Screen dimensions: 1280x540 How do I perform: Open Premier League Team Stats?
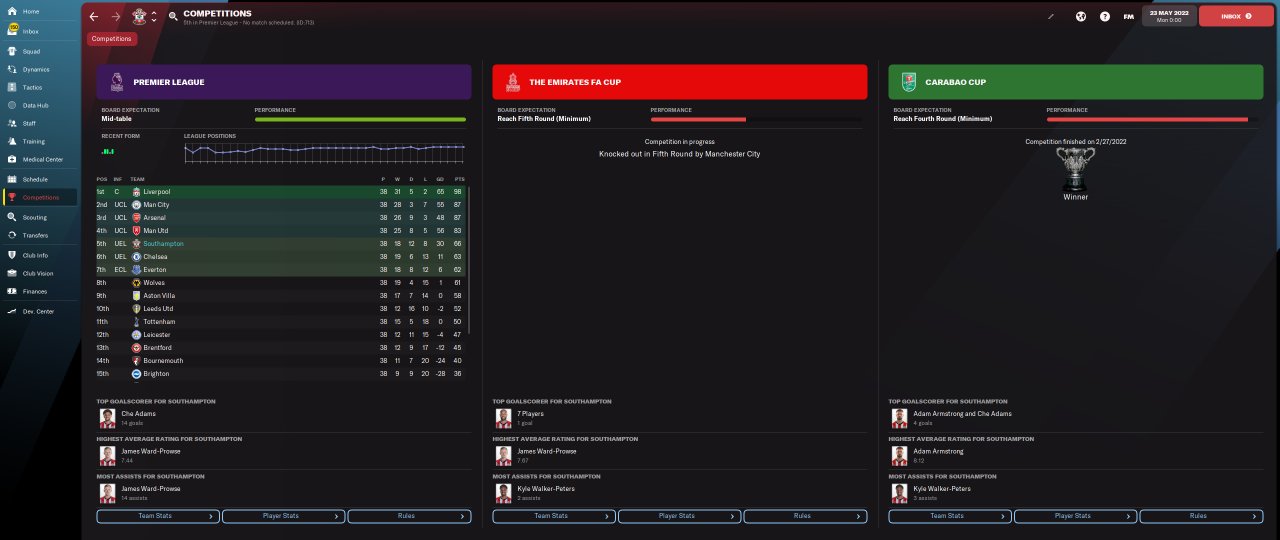click(158, 516)
